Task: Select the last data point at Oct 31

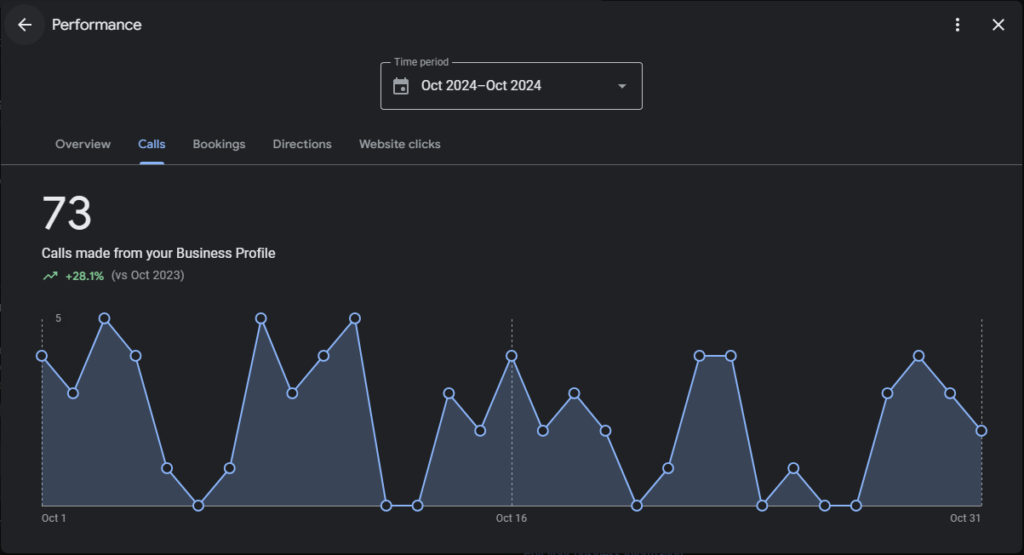Action: [981, 431]
